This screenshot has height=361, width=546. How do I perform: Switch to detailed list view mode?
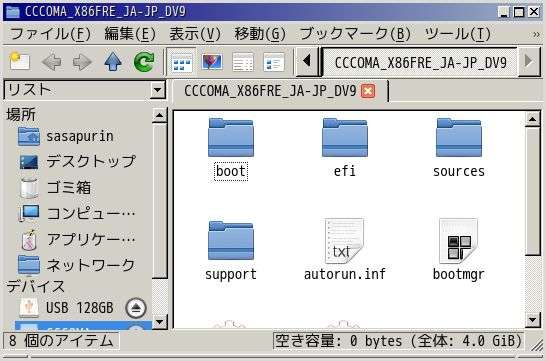pos(274,63)
